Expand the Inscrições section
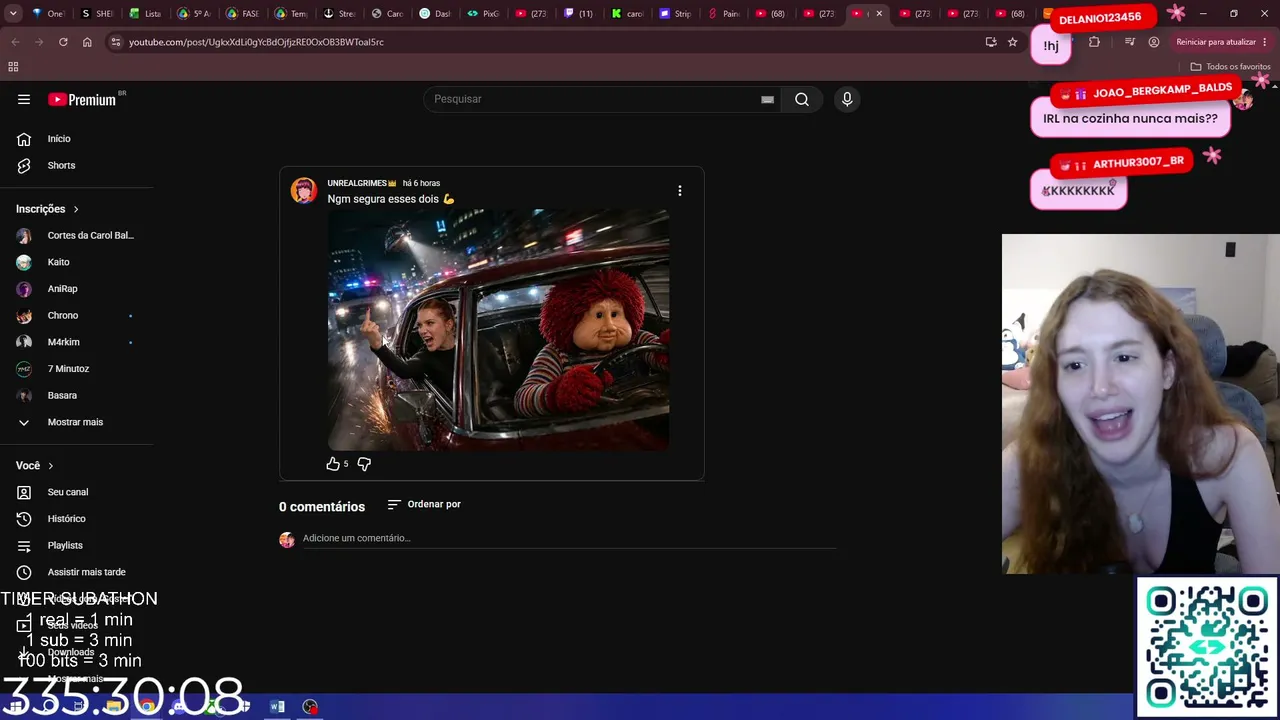 [48, 209]
